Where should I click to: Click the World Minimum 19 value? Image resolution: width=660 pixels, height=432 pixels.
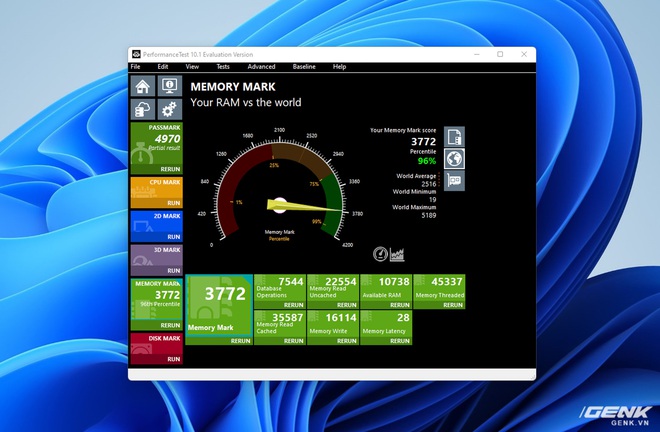tap(432, 200)
